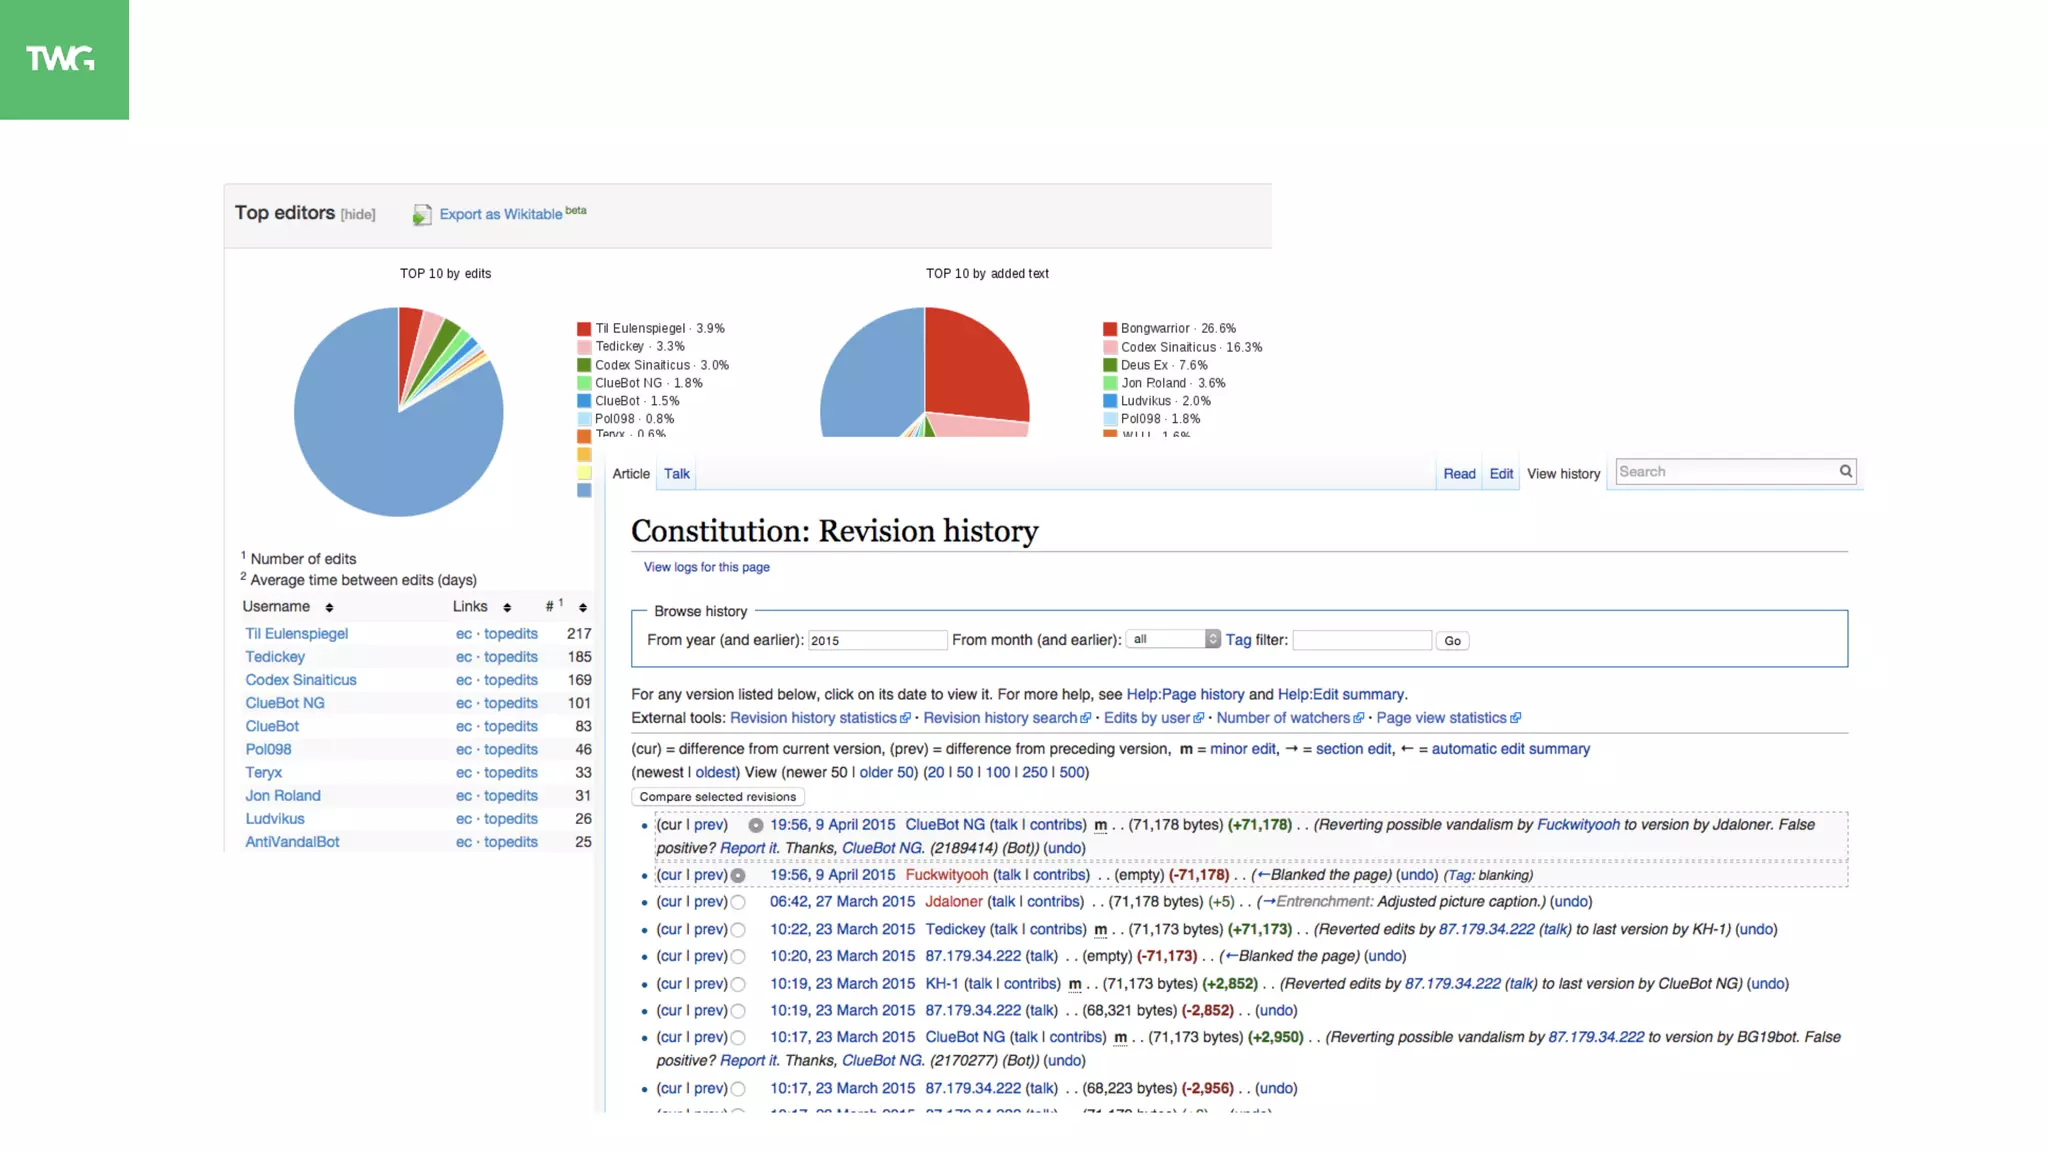Click the Go button in Browse history

point(1452,641)
